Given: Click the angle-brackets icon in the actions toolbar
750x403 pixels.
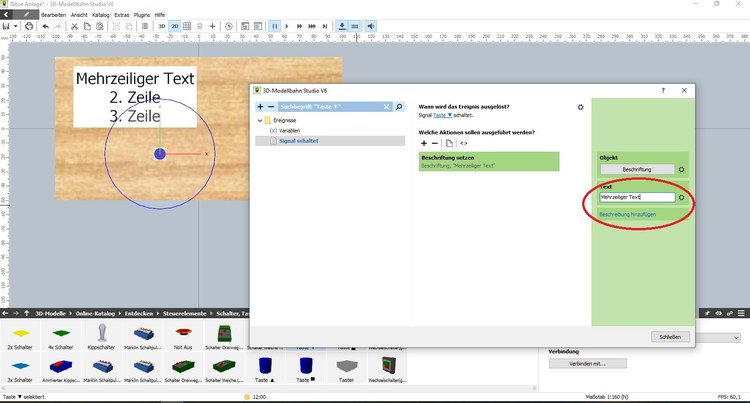Looking at the screenshot, I should pyautogui.click(x=463, y=143).
